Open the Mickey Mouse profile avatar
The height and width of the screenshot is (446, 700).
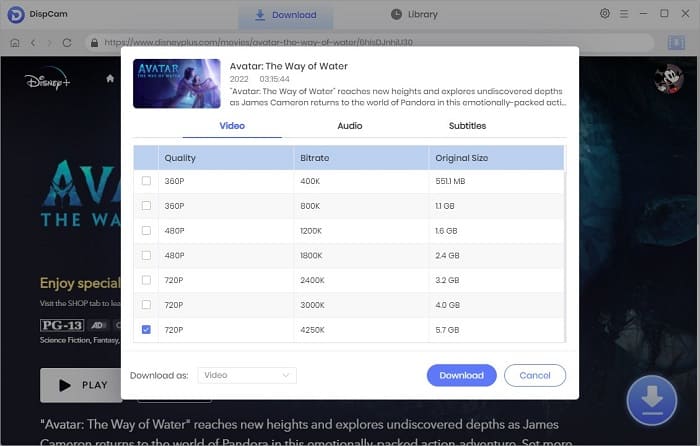click(x=668, y=79)
